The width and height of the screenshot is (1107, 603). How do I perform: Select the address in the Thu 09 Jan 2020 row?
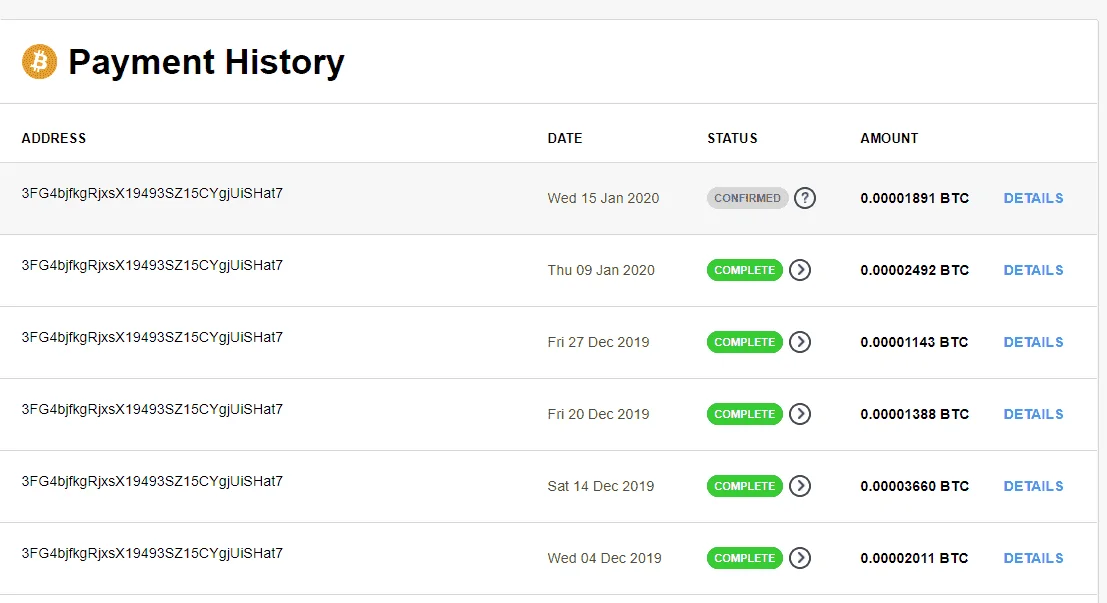click(x=152, y=265)
